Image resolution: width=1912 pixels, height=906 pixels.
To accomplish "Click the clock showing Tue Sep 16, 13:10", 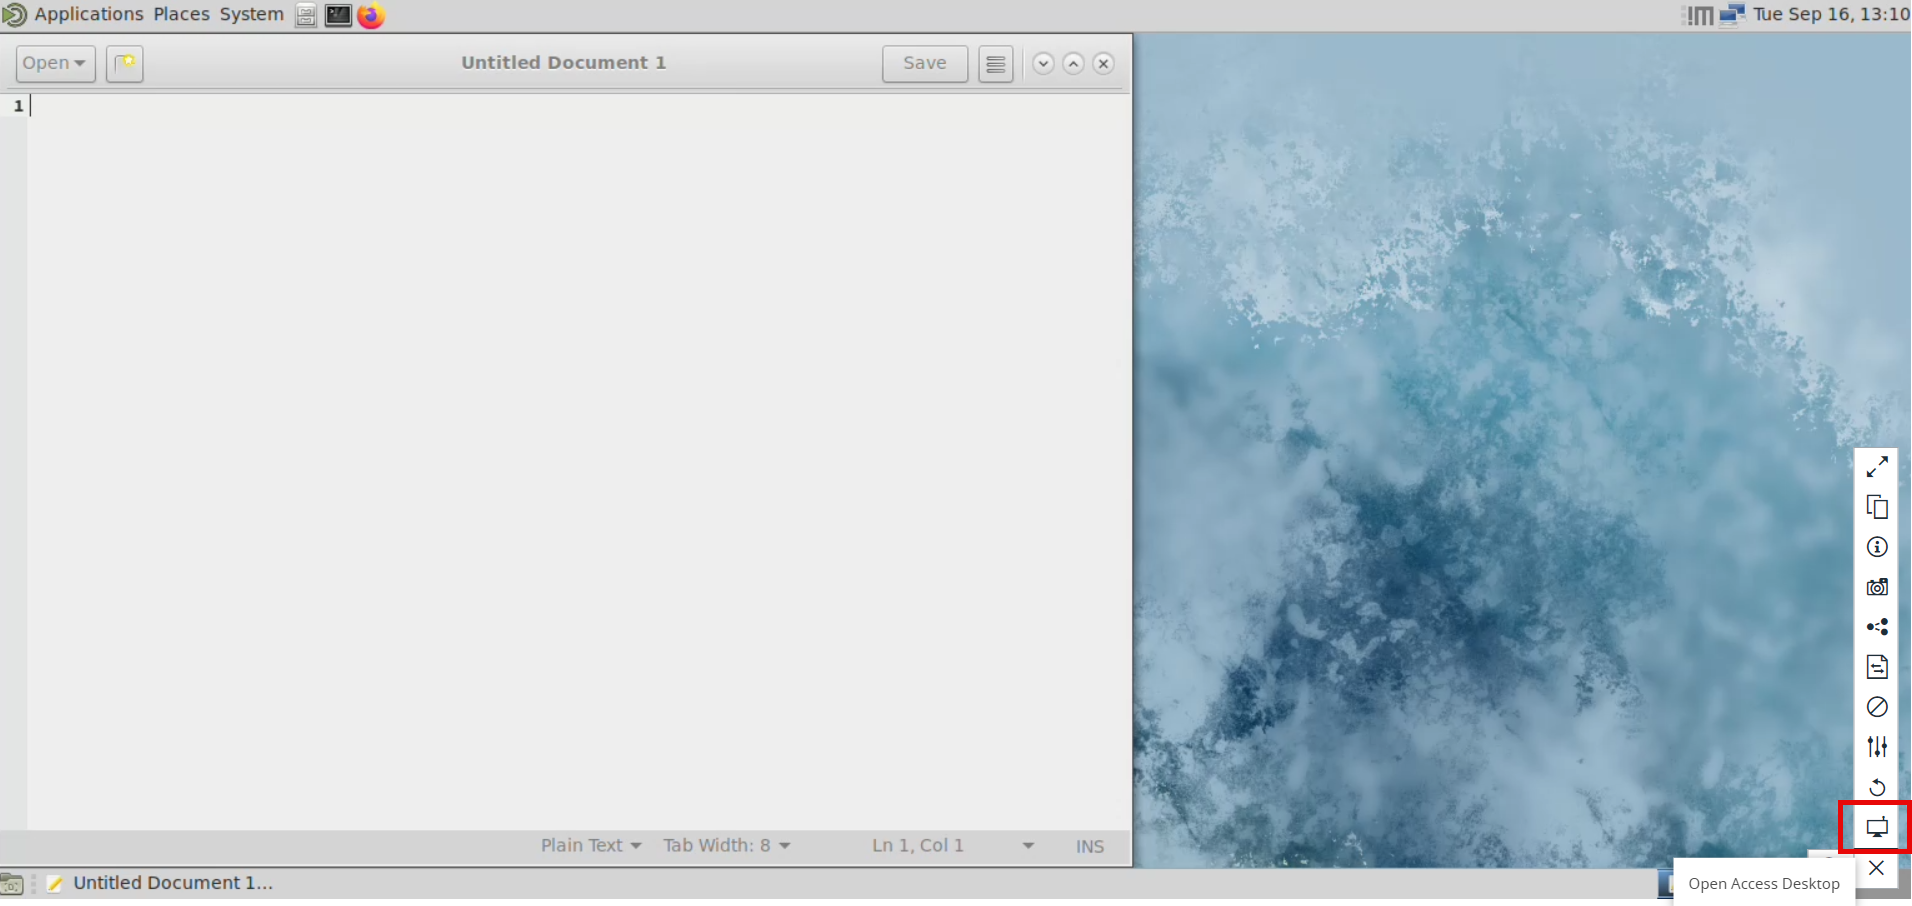I will point(1831,14).
